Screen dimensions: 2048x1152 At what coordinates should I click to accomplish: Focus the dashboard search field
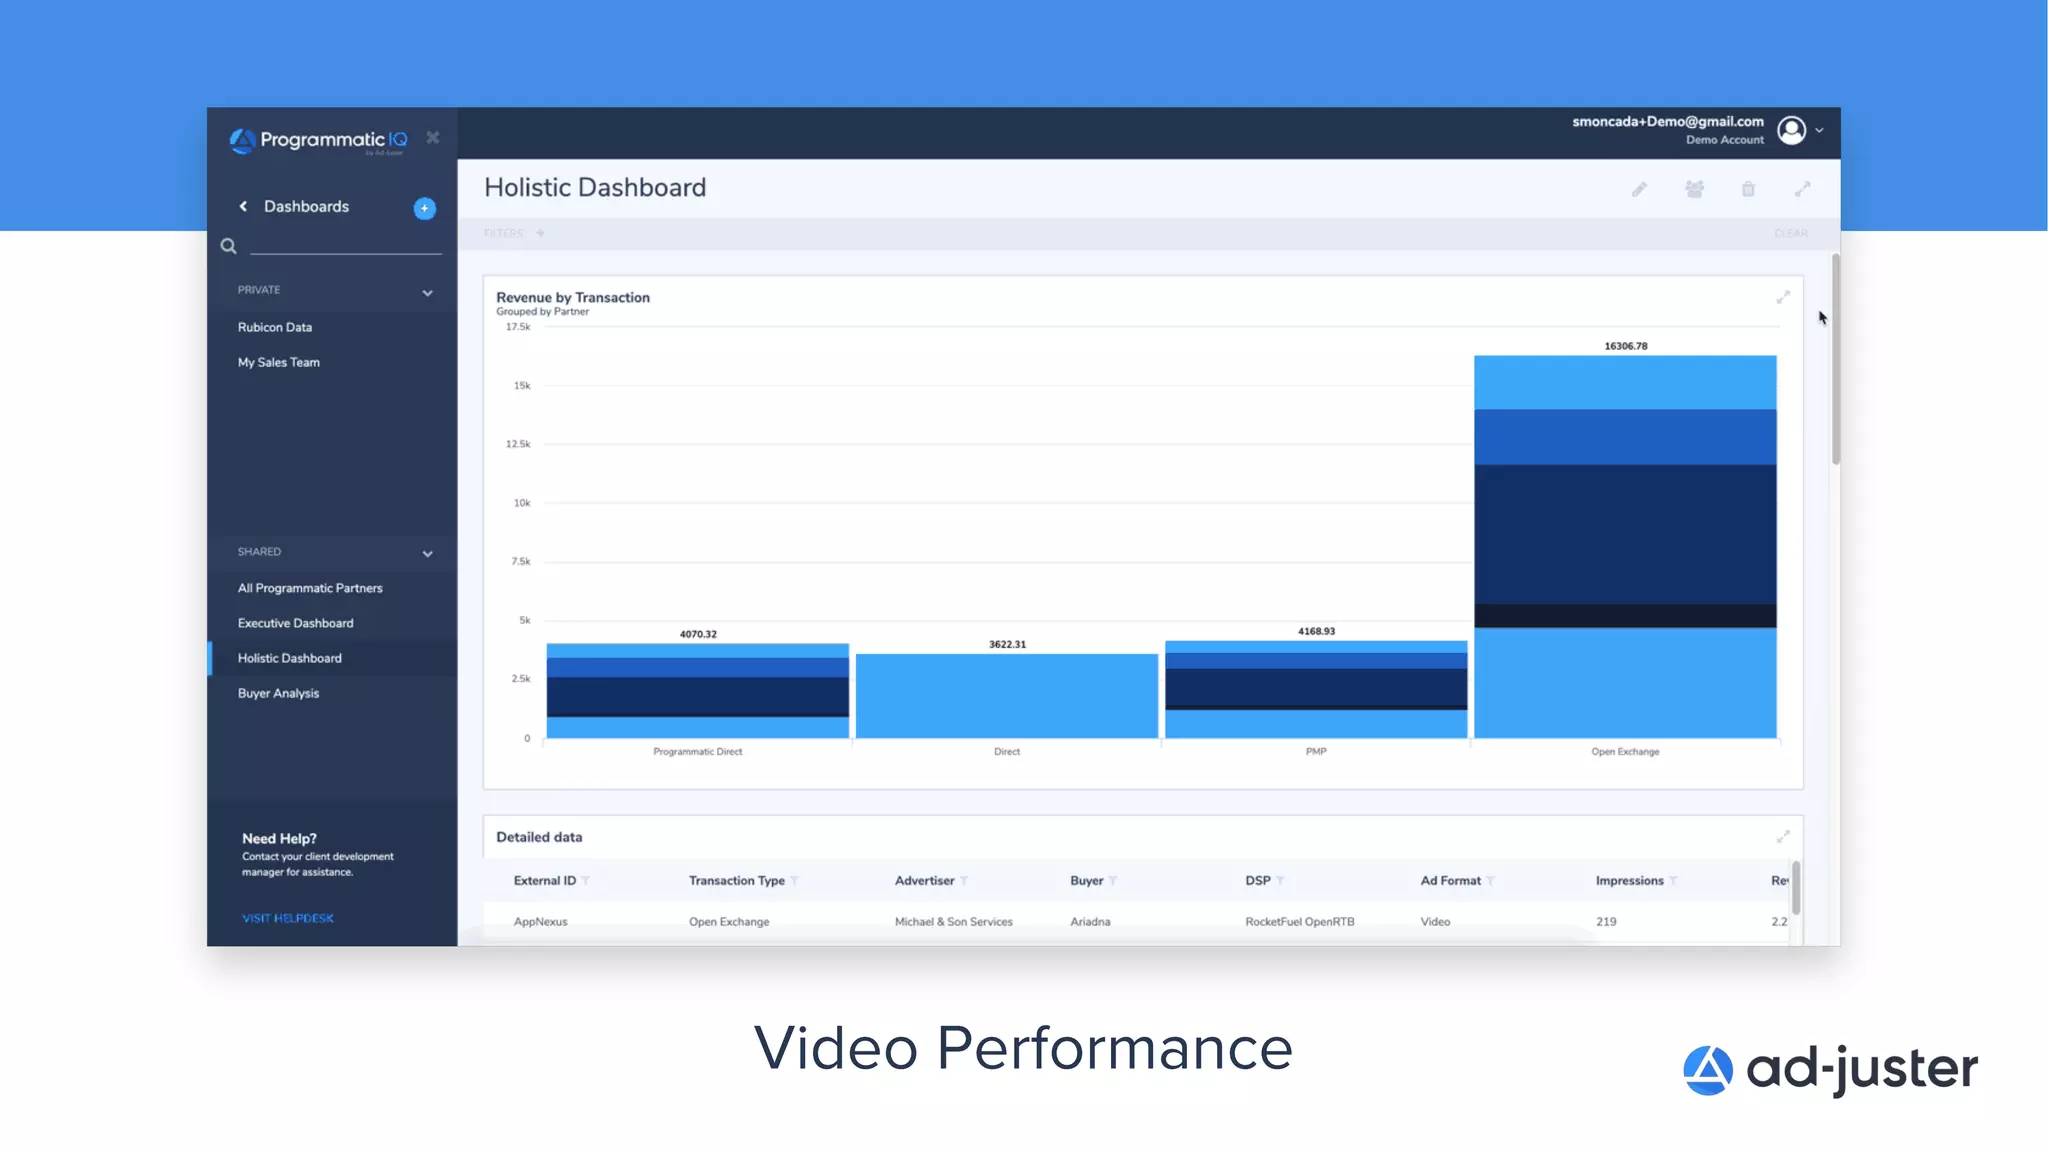coord(345,245)
